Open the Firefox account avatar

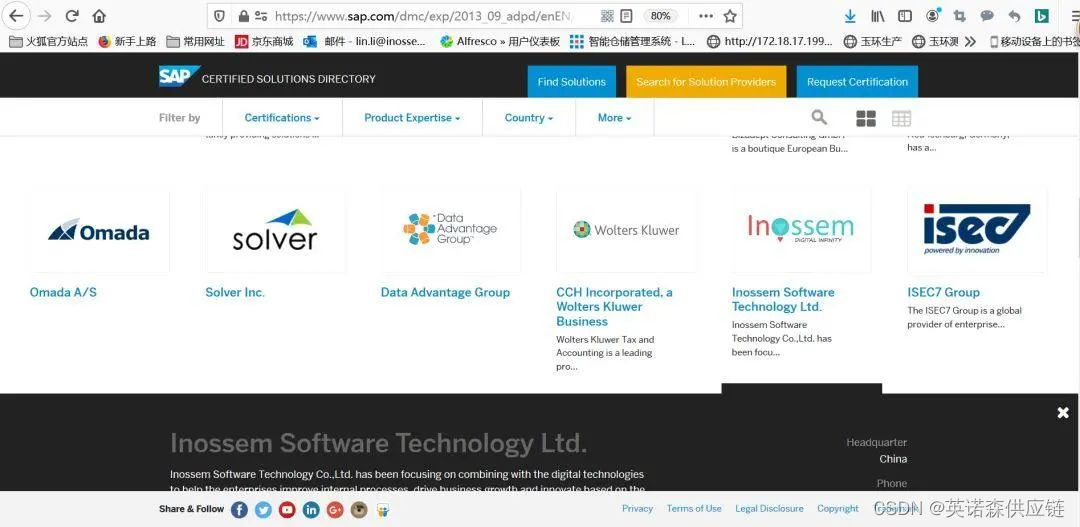click(x=933, y=15)
